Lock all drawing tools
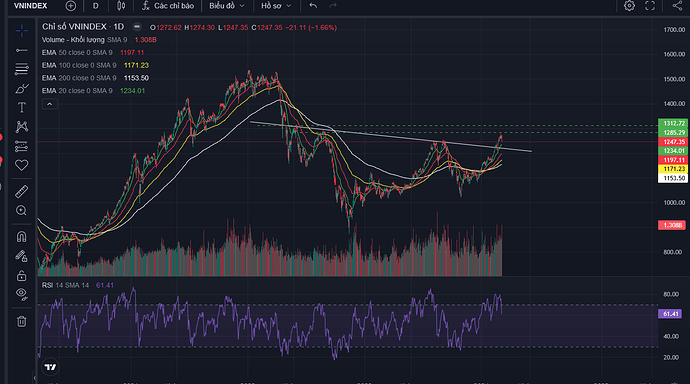Viewport: 690px width, 384px height. [22, 276]
